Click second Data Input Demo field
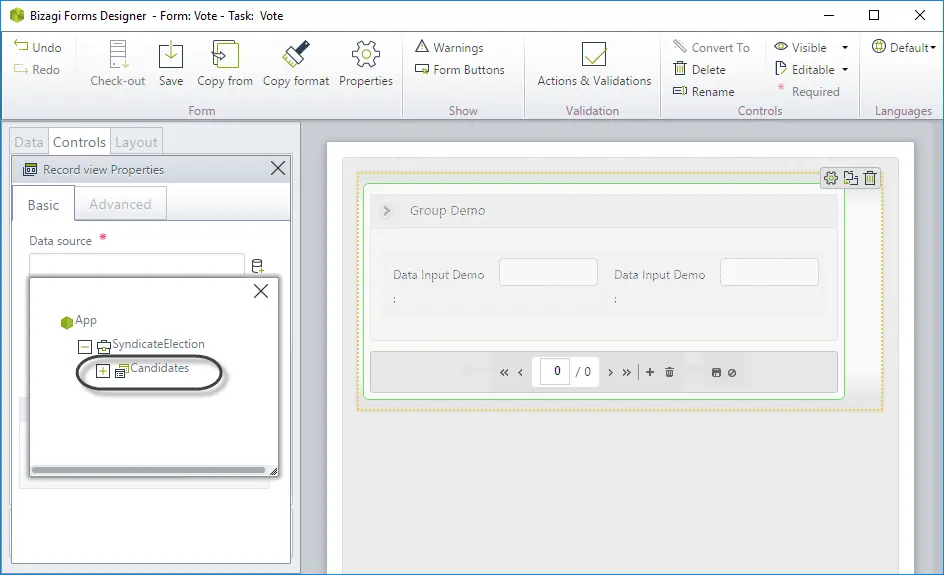944x575 pixels. point(769,272)
